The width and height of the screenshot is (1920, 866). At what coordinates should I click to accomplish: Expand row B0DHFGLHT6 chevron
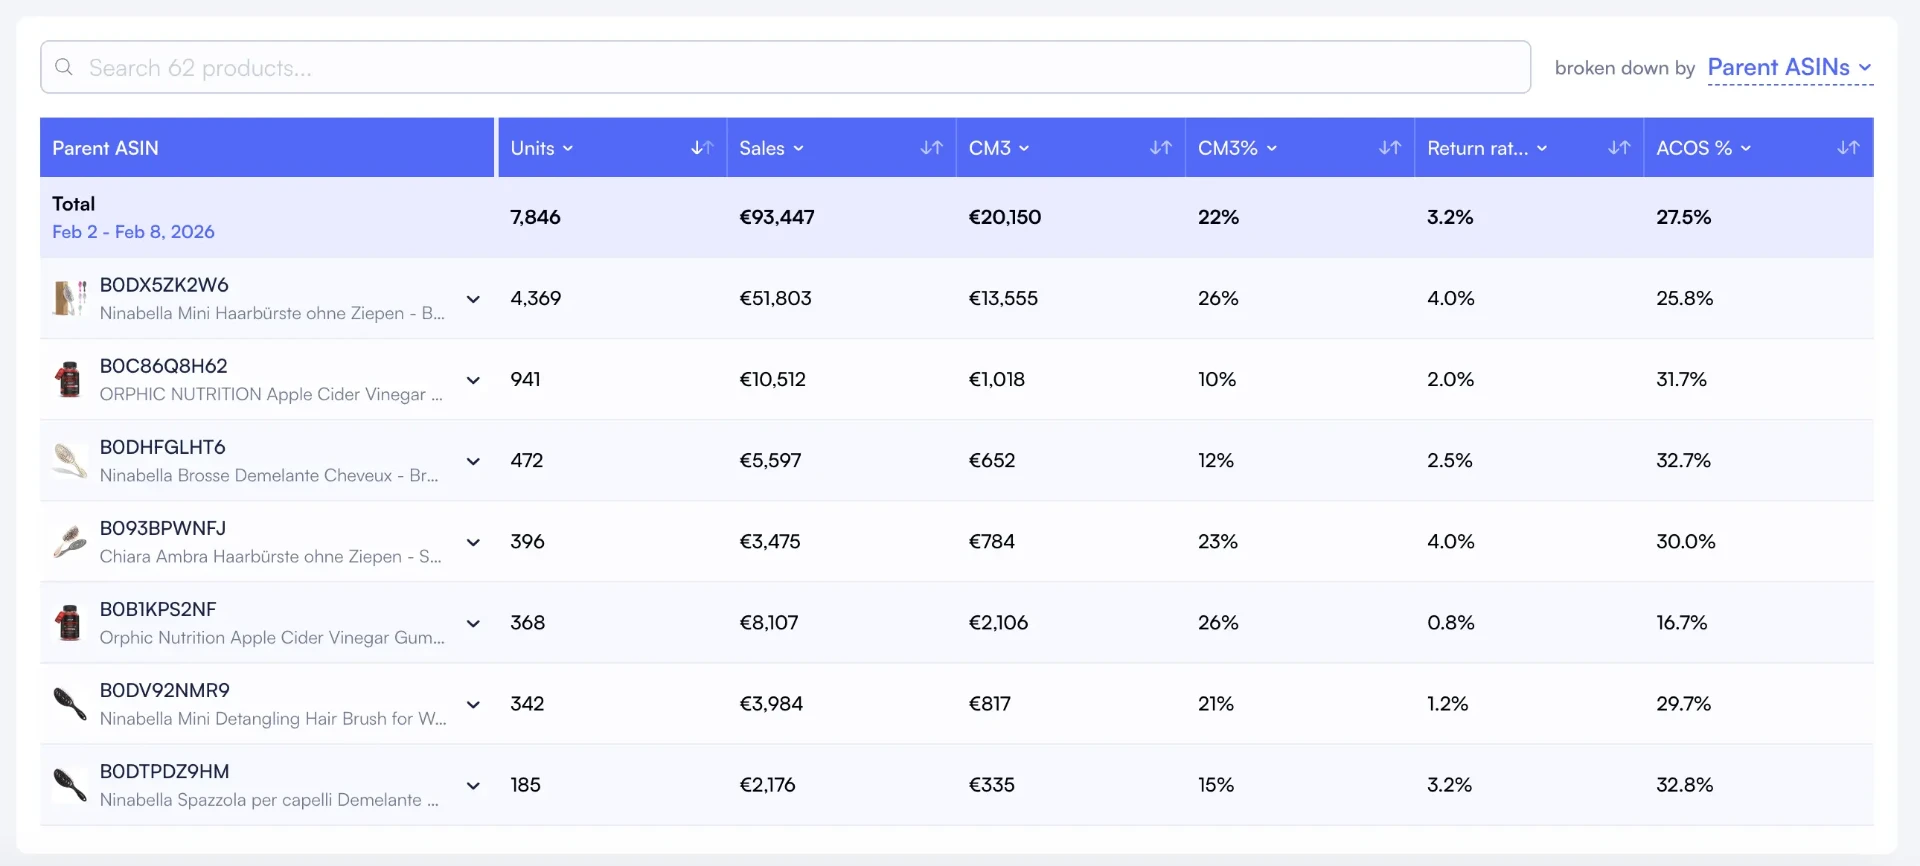point(473,461)
